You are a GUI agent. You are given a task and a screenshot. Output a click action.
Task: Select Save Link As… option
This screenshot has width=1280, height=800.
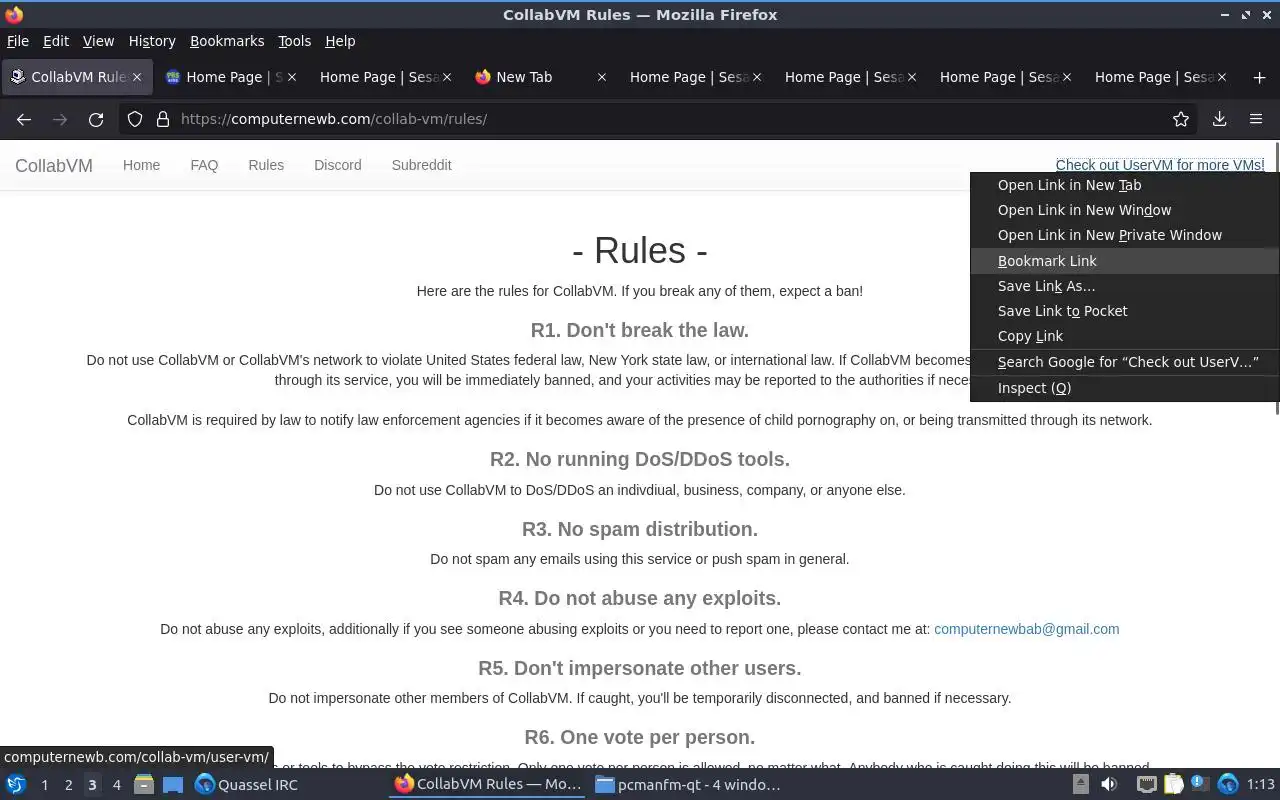pyautogui.click(x=1124, y=286)
